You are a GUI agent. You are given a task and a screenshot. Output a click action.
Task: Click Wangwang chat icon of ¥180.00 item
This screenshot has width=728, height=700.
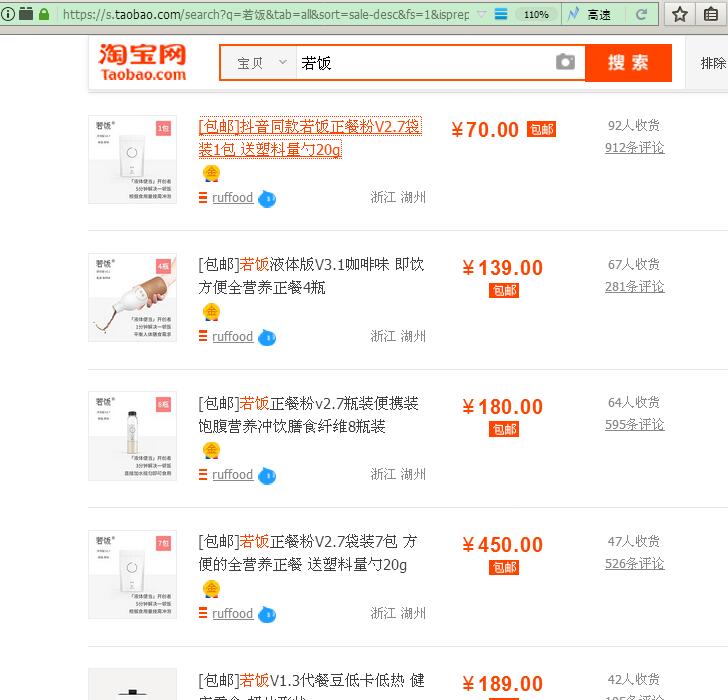tap(266, 476)
